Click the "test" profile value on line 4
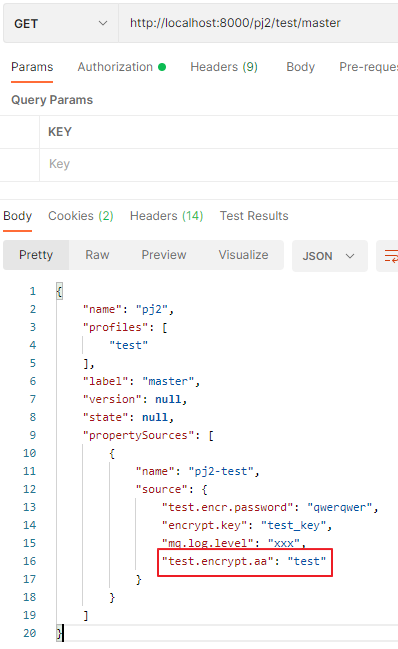This screenshot has width=398, height=649. [x=128, y=345]
